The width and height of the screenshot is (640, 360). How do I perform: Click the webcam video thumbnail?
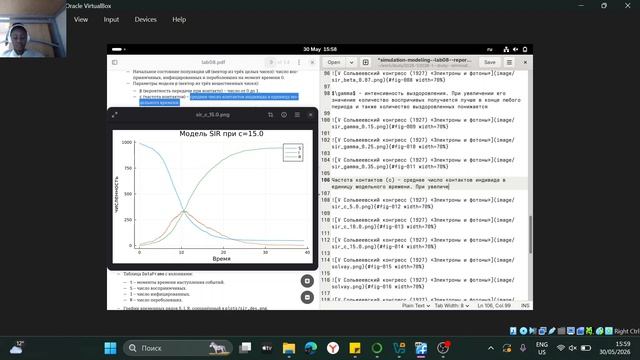(33, 29)
